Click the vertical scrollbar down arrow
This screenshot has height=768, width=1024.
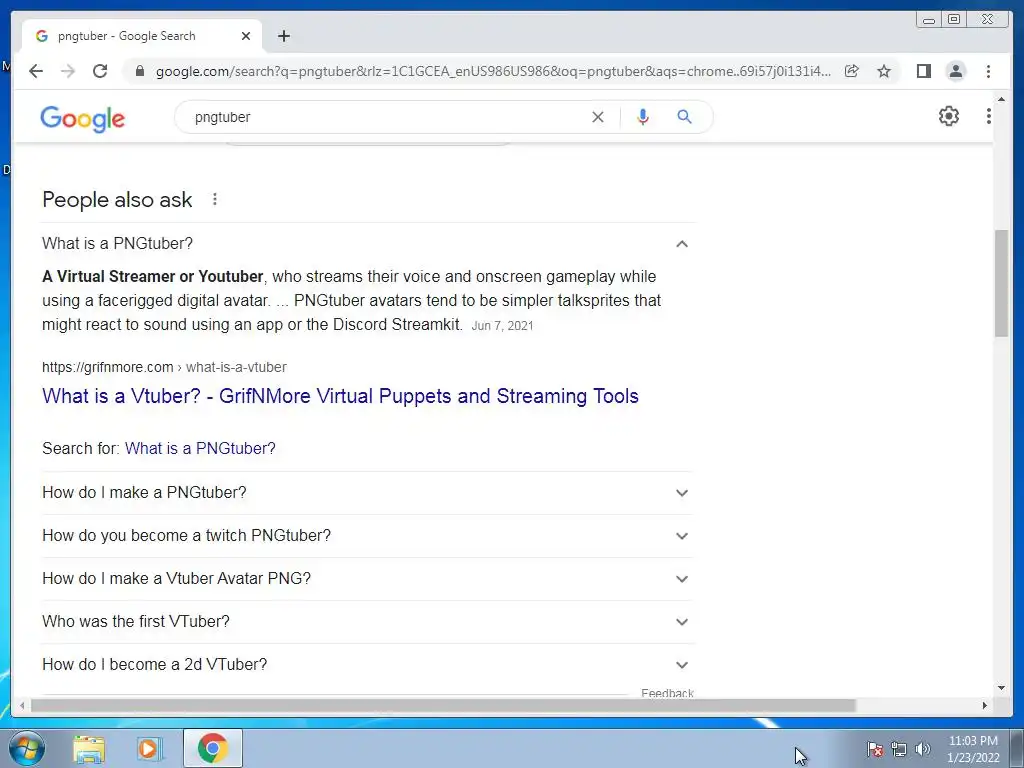1001,688
